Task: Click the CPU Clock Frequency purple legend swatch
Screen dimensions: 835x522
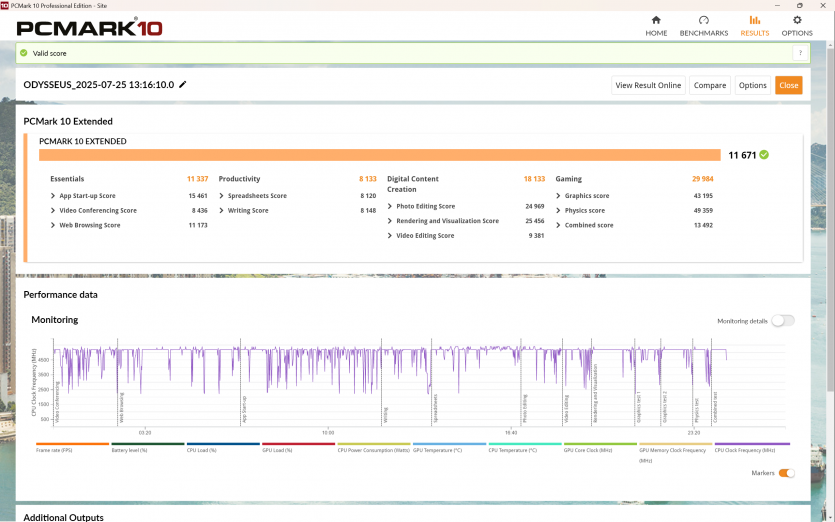Action: click(x=751, y=444)
